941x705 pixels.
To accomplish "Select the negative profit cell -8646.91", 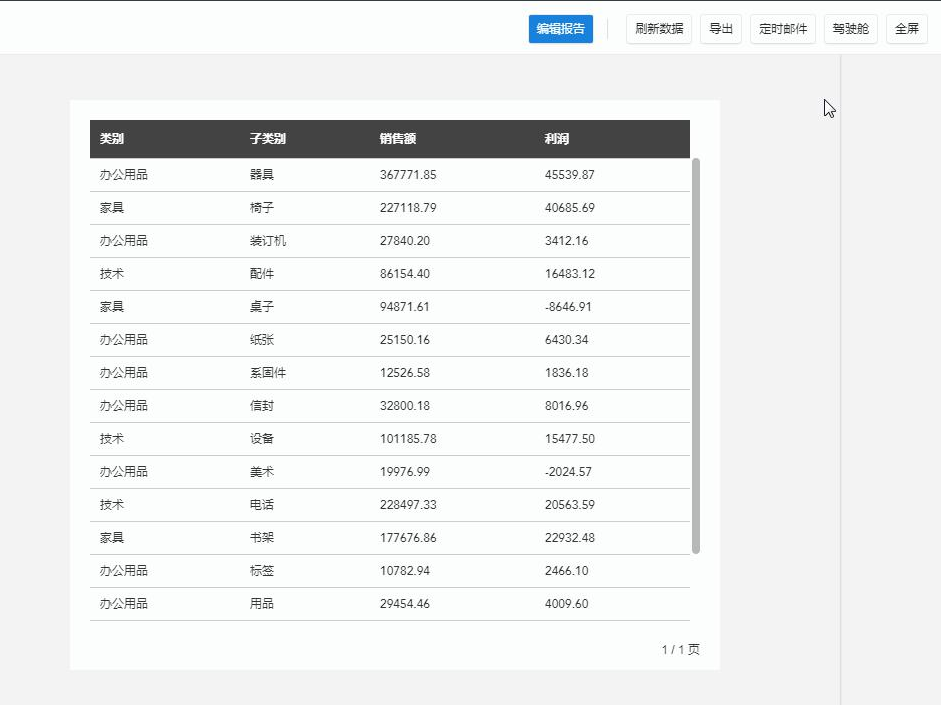I will (x=568, y=307).
